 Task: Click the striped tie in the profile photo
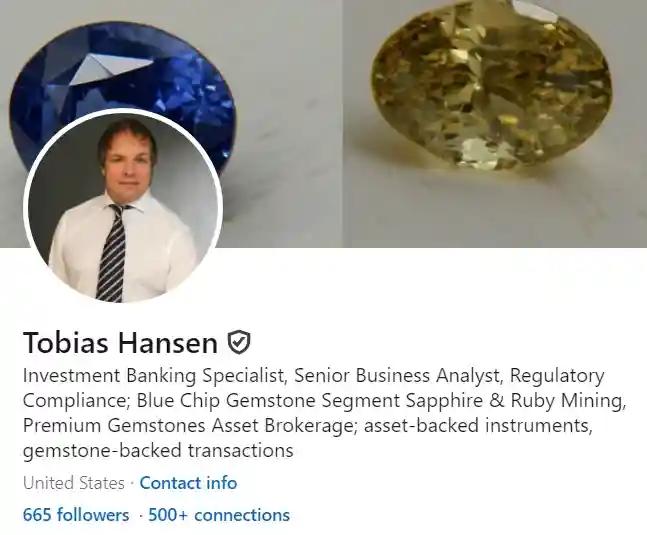coord(112,254)
